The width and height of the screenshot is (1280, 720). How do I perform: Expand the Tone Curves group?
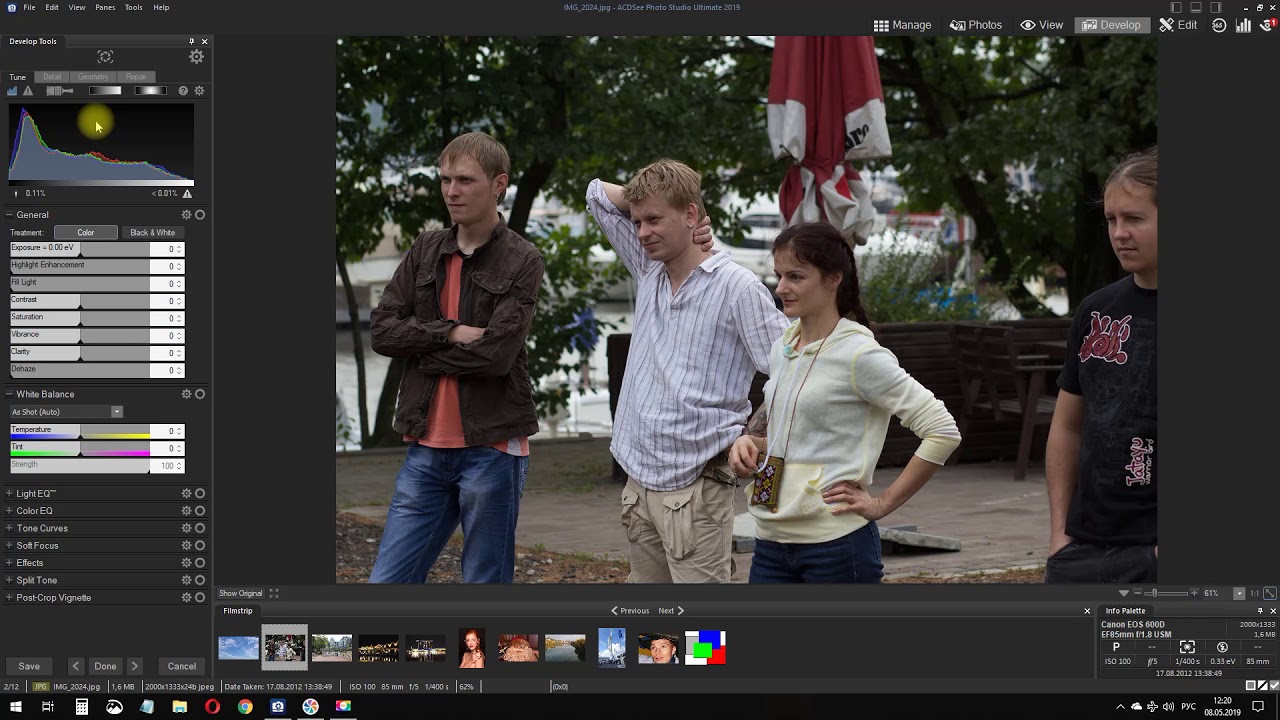pyautogui.click(x=9, y=528)
